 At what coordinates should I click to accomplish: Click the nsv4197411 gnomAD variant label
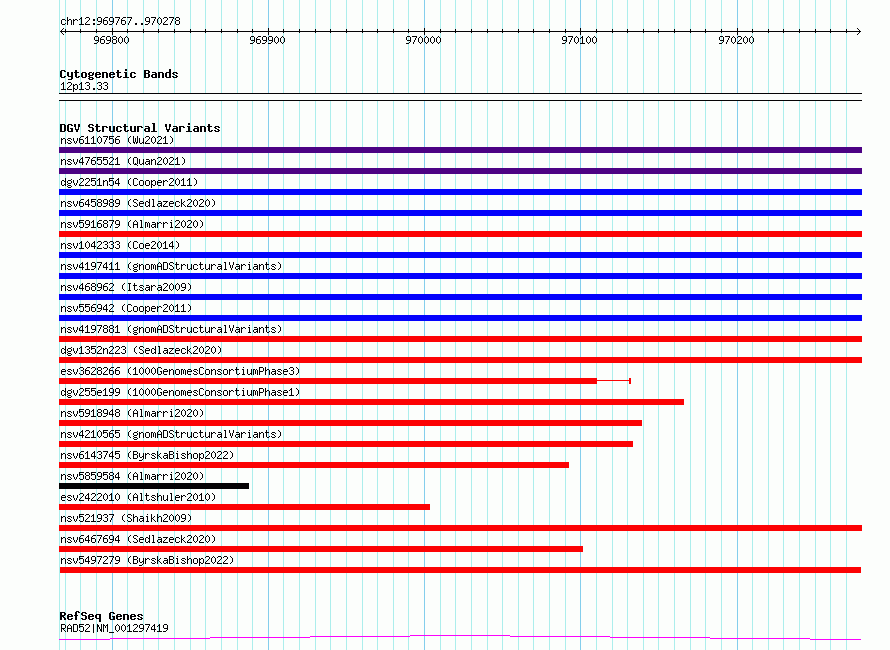(x=171, y=266)
